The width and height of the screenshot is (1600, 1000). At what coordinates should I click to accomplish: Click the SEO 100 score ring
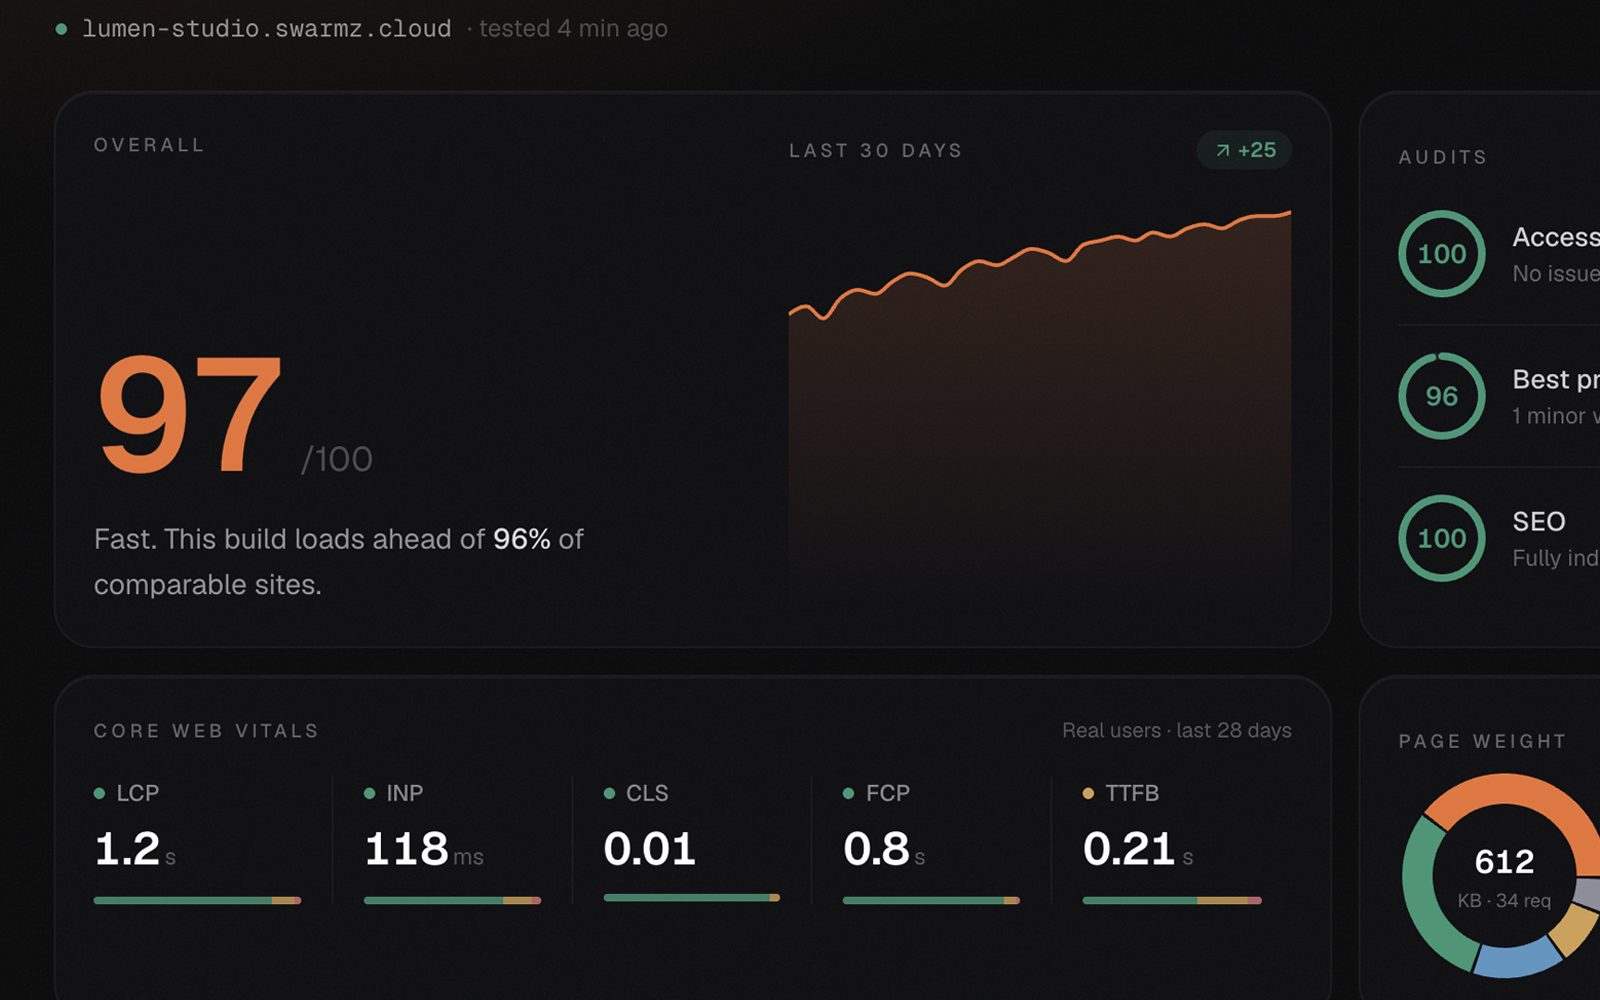(1441, 538)
